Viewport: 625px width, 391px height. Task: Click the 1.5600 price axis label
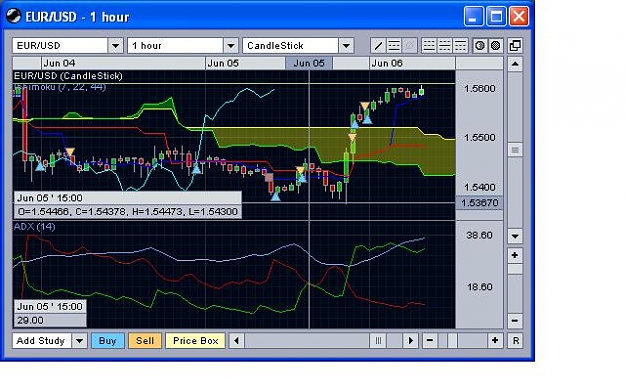click(x=480, y=88)
